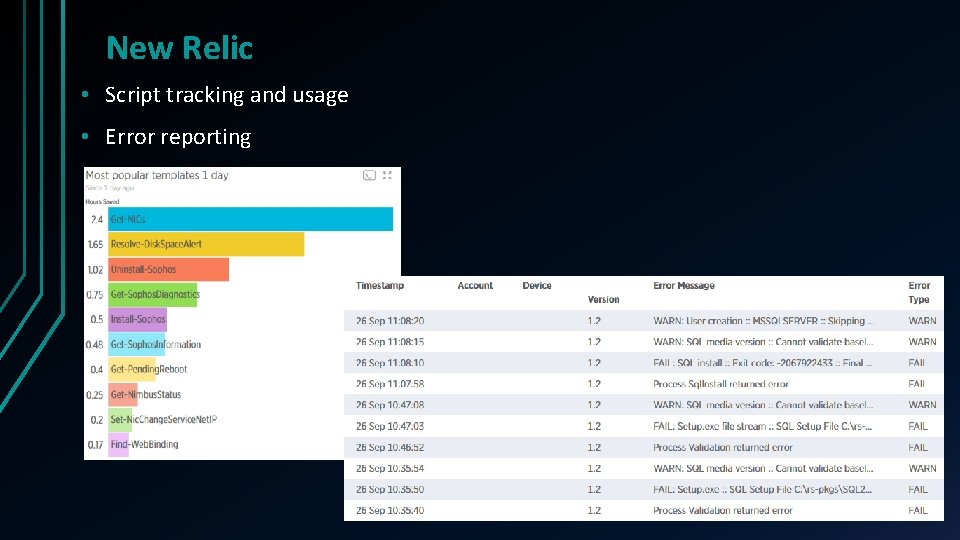Select the 26 Sep 11:07:58 timestamp cell

390,384
